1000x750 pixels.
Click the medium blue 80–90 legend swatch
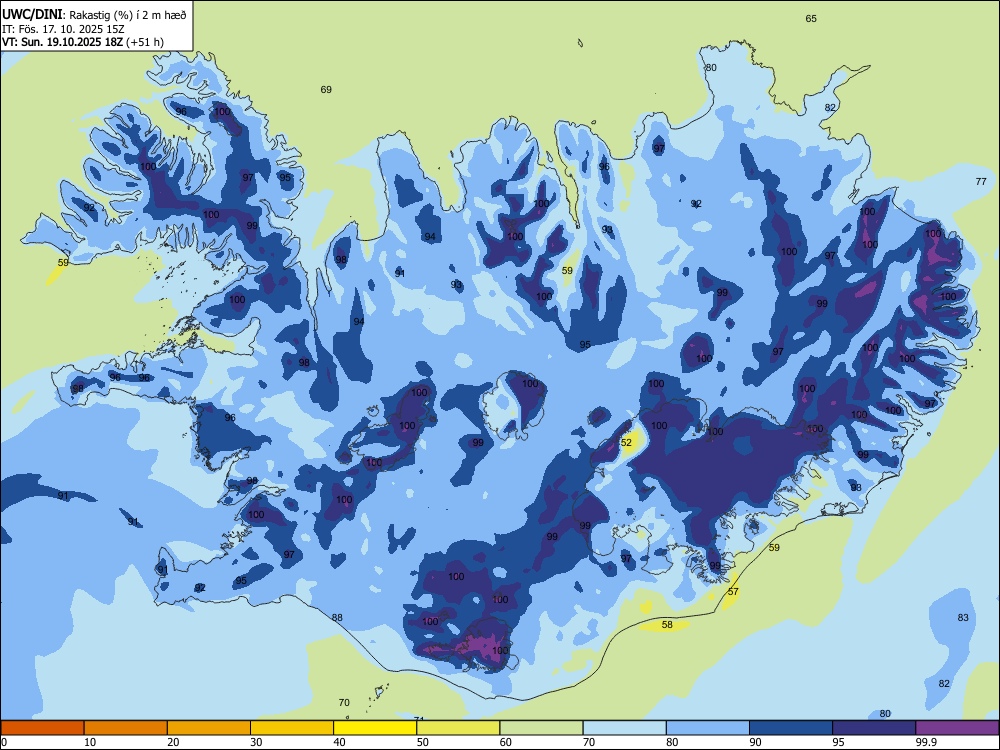(x=708, y=728)
